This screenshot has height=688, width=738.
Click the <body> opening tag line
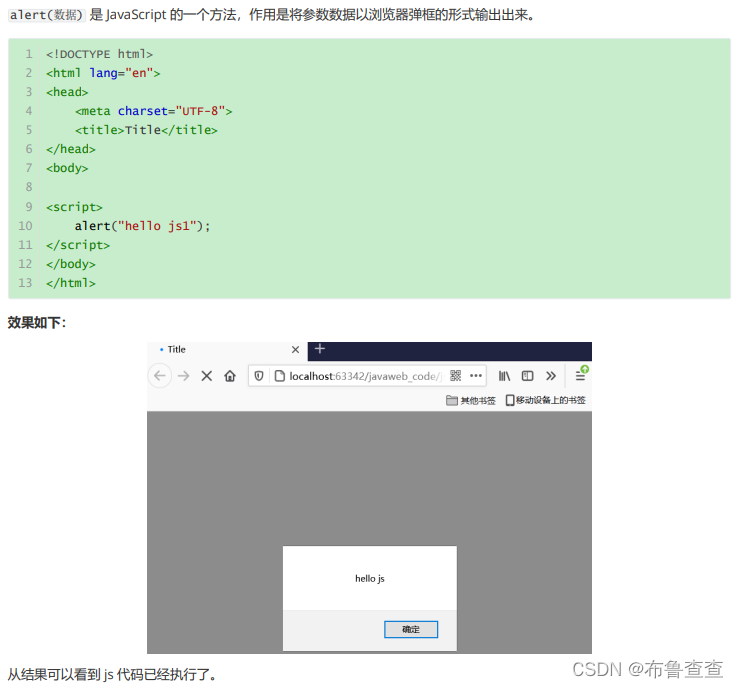[67, 168]
